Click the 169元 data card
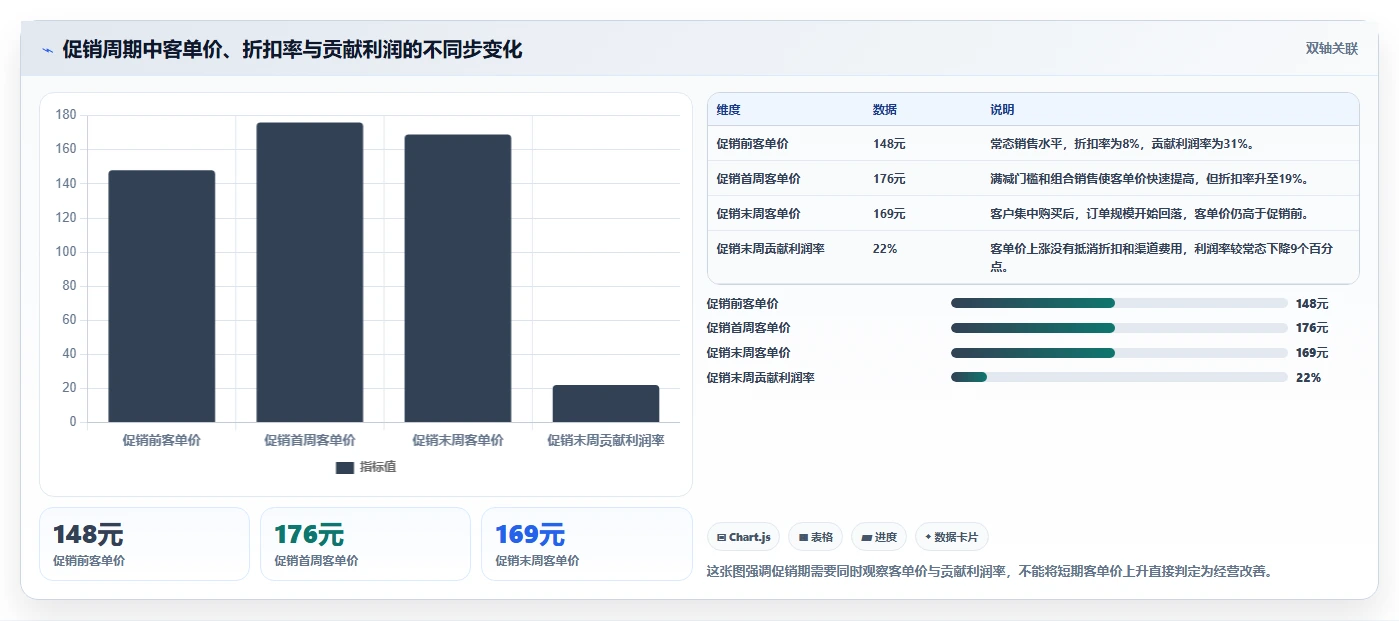Image resolution: width=1399 pixels, height=621 pixels. tap(586, 544)
